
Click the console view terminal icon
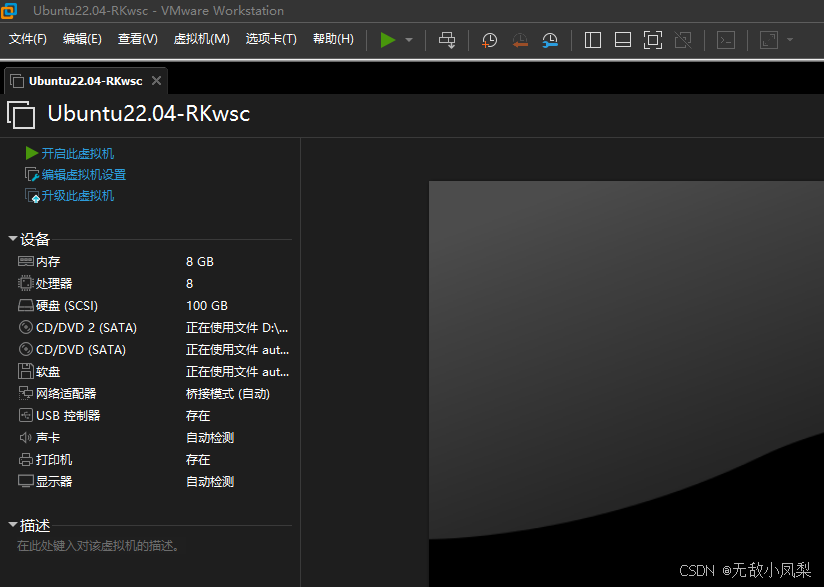(x=726, y=40)
